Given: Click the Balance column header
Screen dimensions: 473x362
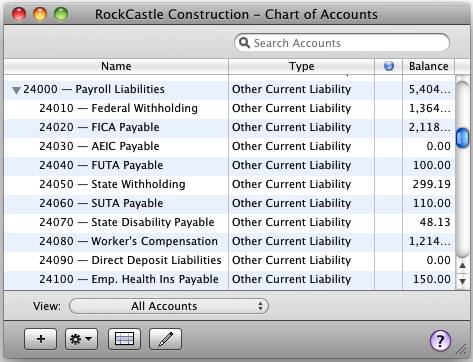Looking at the screenshot, I should pos(428,66).
